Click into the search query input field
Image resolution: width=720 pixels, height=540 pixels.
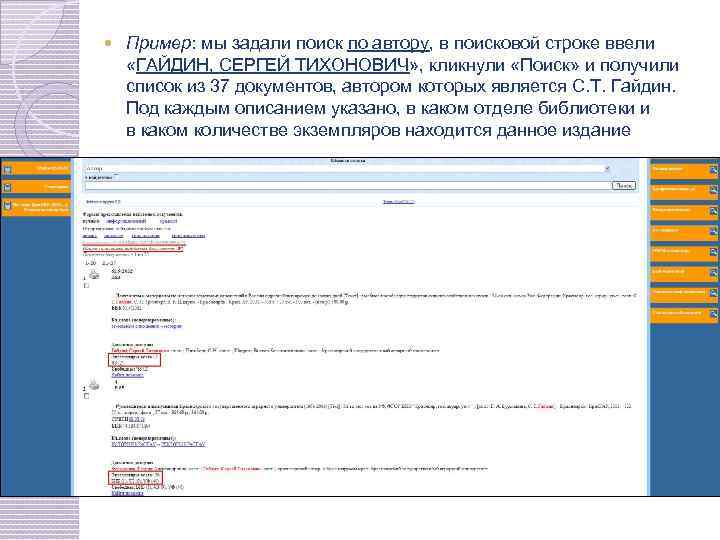[x=348, y=186]
